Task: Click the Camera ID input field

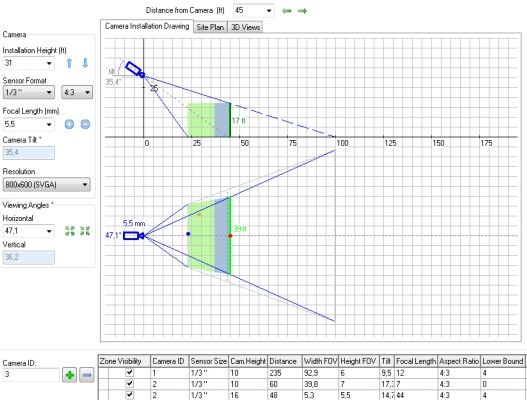Action: 31,374
